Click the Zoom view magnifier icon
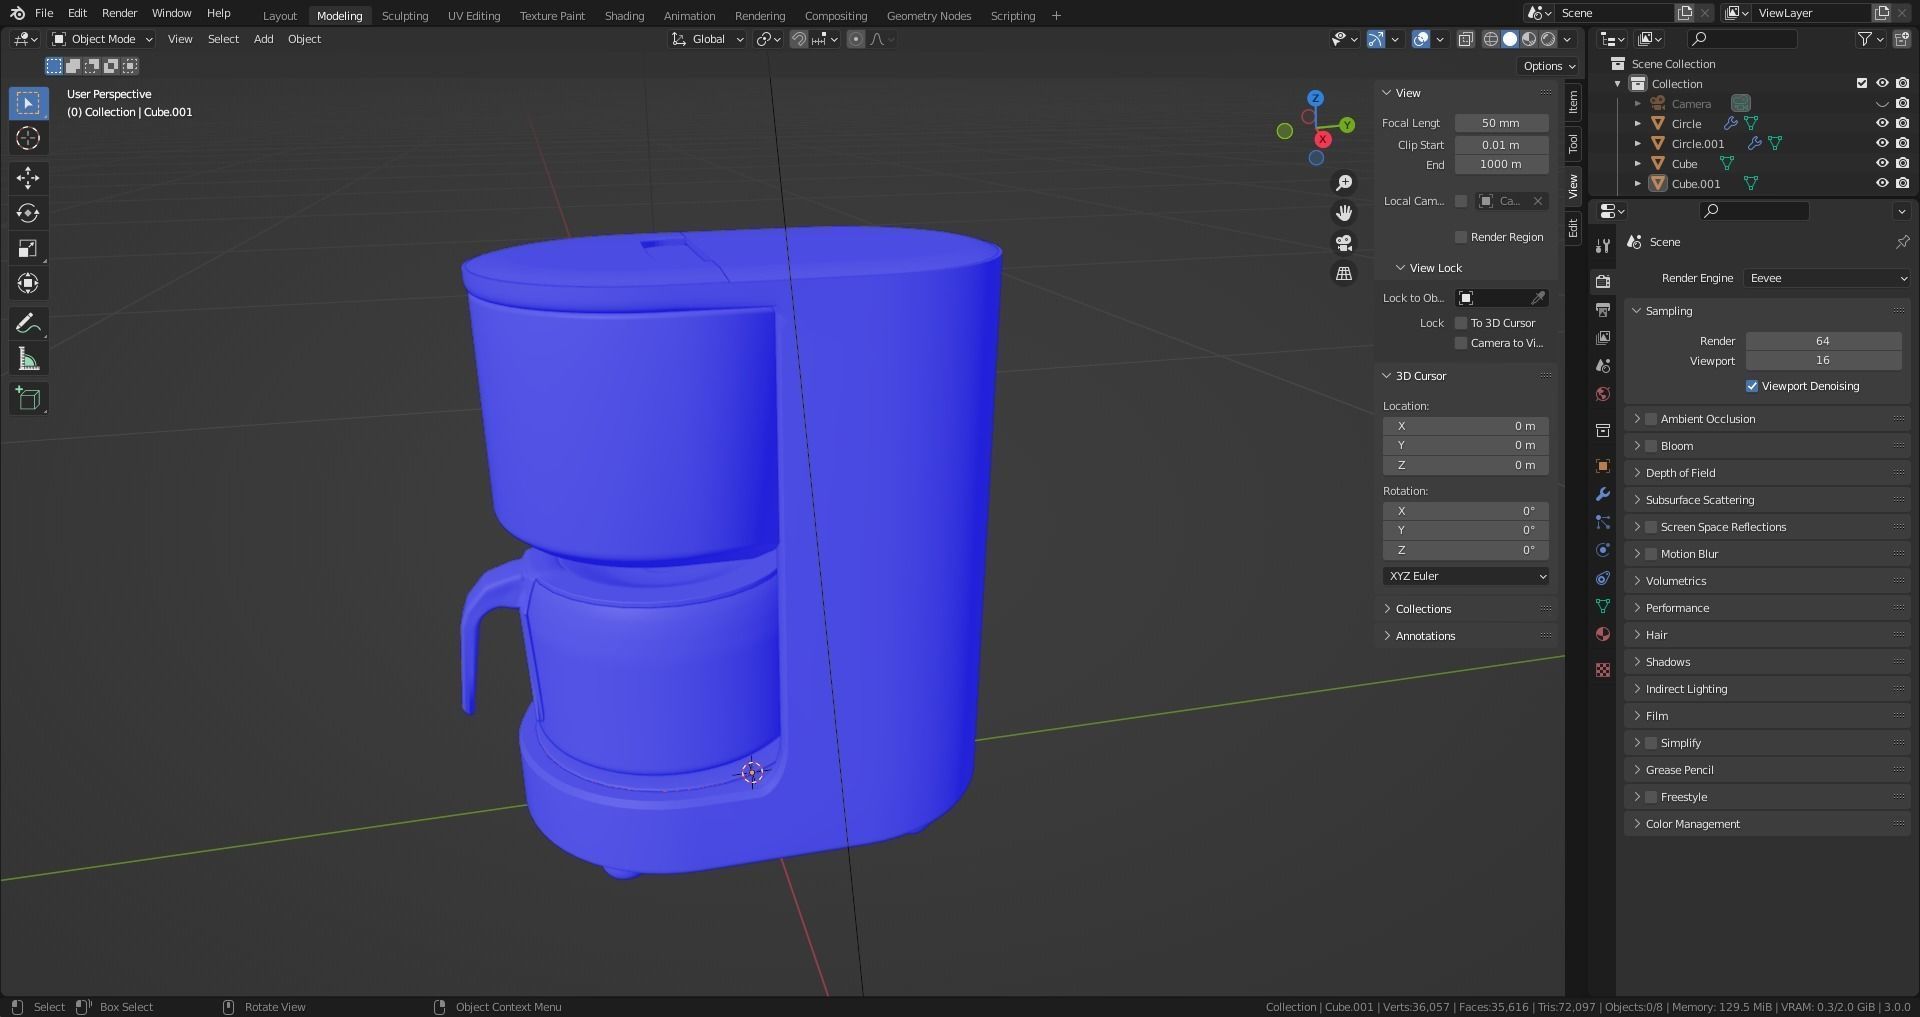 coord(1344,183)
